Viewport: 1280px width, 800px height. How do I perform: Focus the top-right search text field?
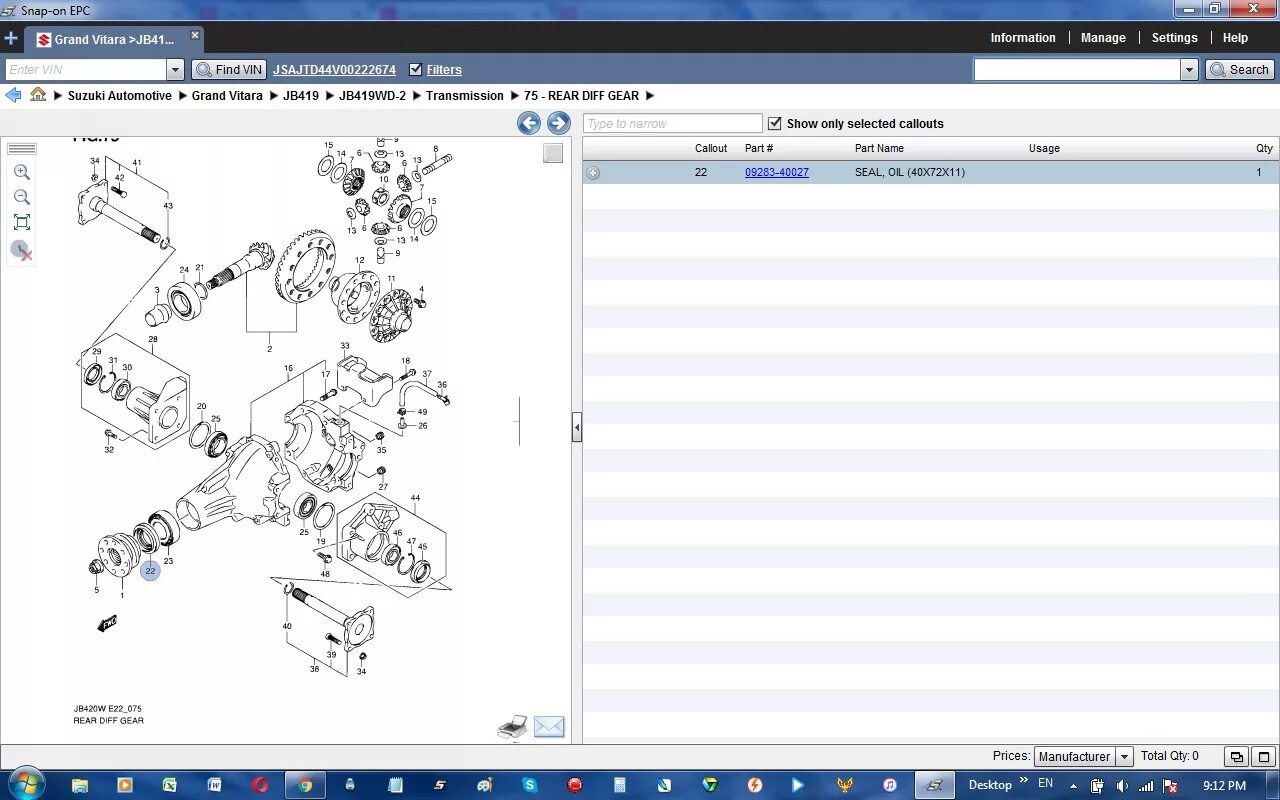(x=1077, y=70)
